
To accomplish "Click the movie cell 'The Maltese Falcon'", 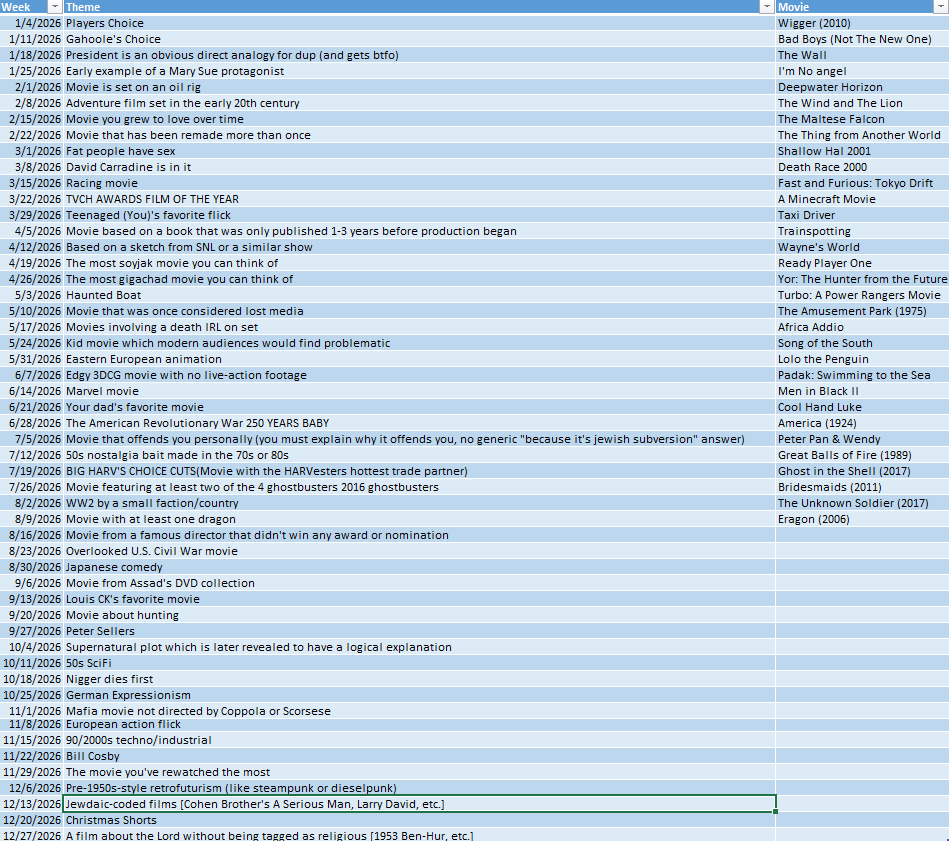I will pos(862,119).
